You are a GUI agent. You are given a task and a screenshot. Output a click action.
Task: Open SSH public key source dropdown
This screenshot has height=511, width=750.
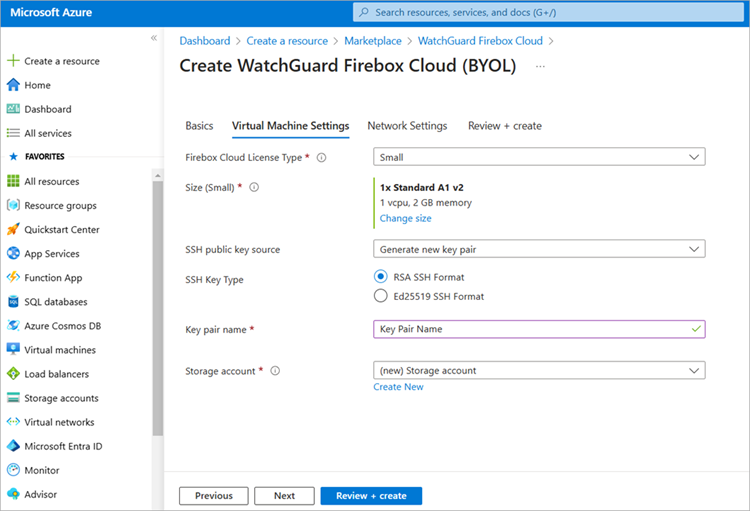539,249
